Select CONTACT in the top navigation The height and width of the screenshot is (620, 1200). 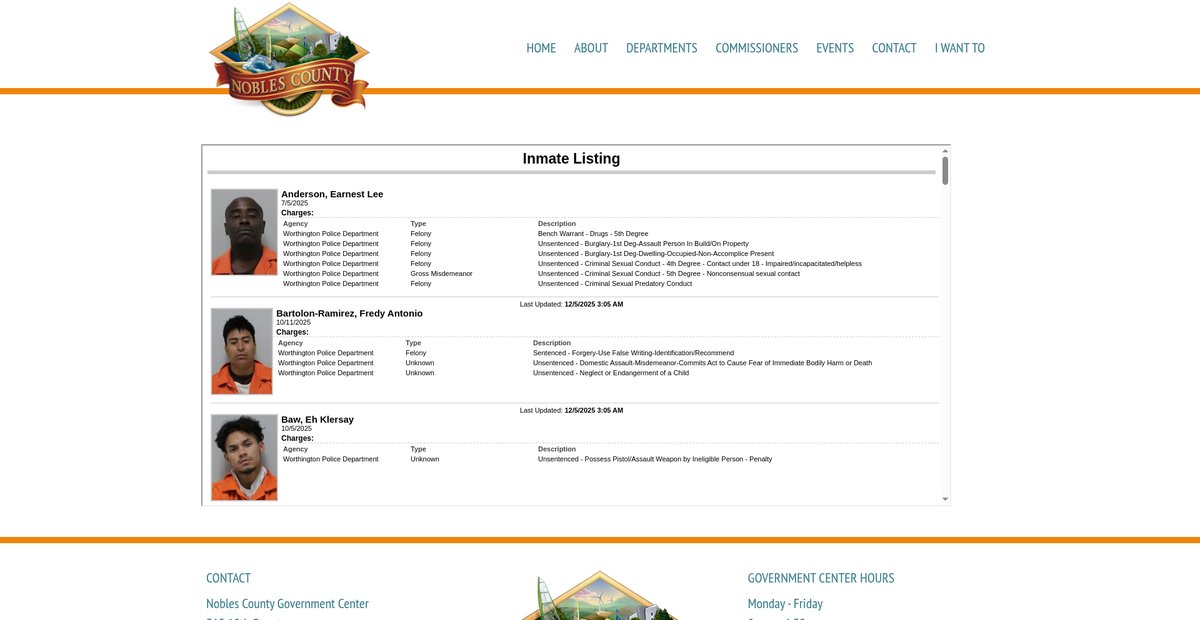point(894,48)
